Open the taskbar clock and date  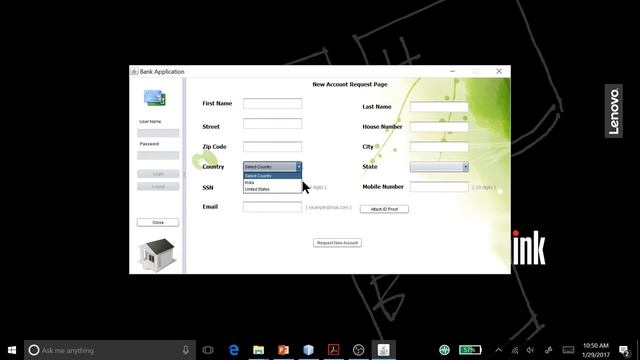click(596, 350)
